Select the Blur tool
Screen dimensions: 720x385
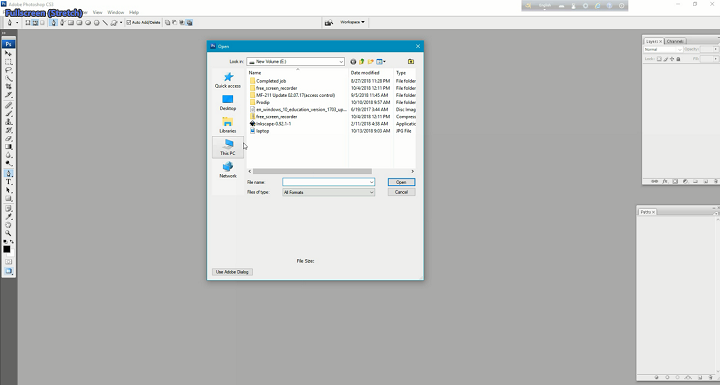point(8,155)
